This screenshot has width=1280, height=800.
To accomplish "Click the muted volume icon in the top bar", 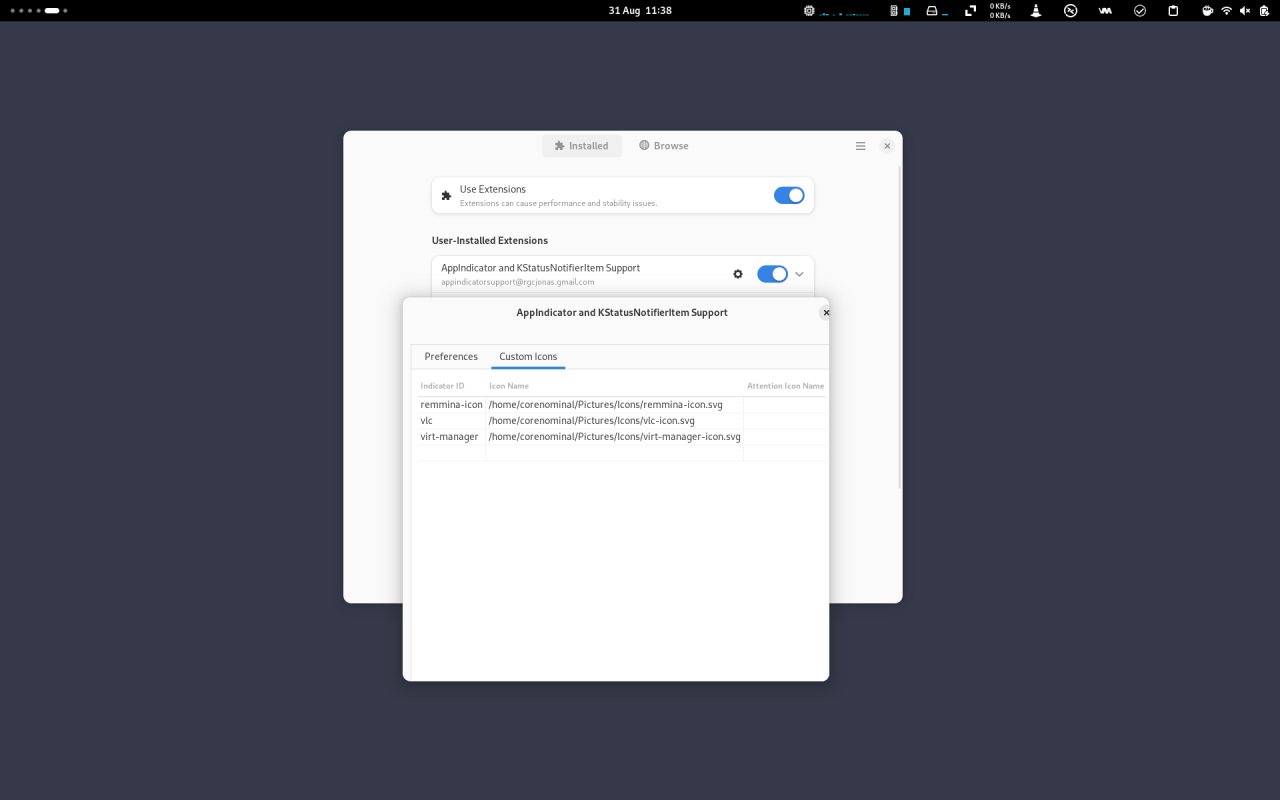I will [x=1246, y=10].
